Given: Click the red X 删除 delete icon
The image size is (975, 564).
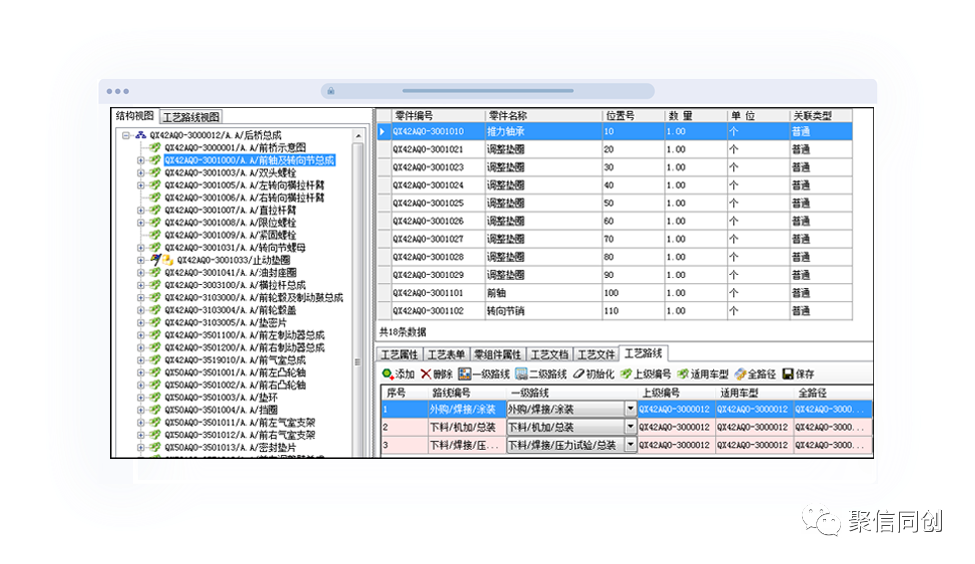Looking at the screenshot, I should click(426, 374).
